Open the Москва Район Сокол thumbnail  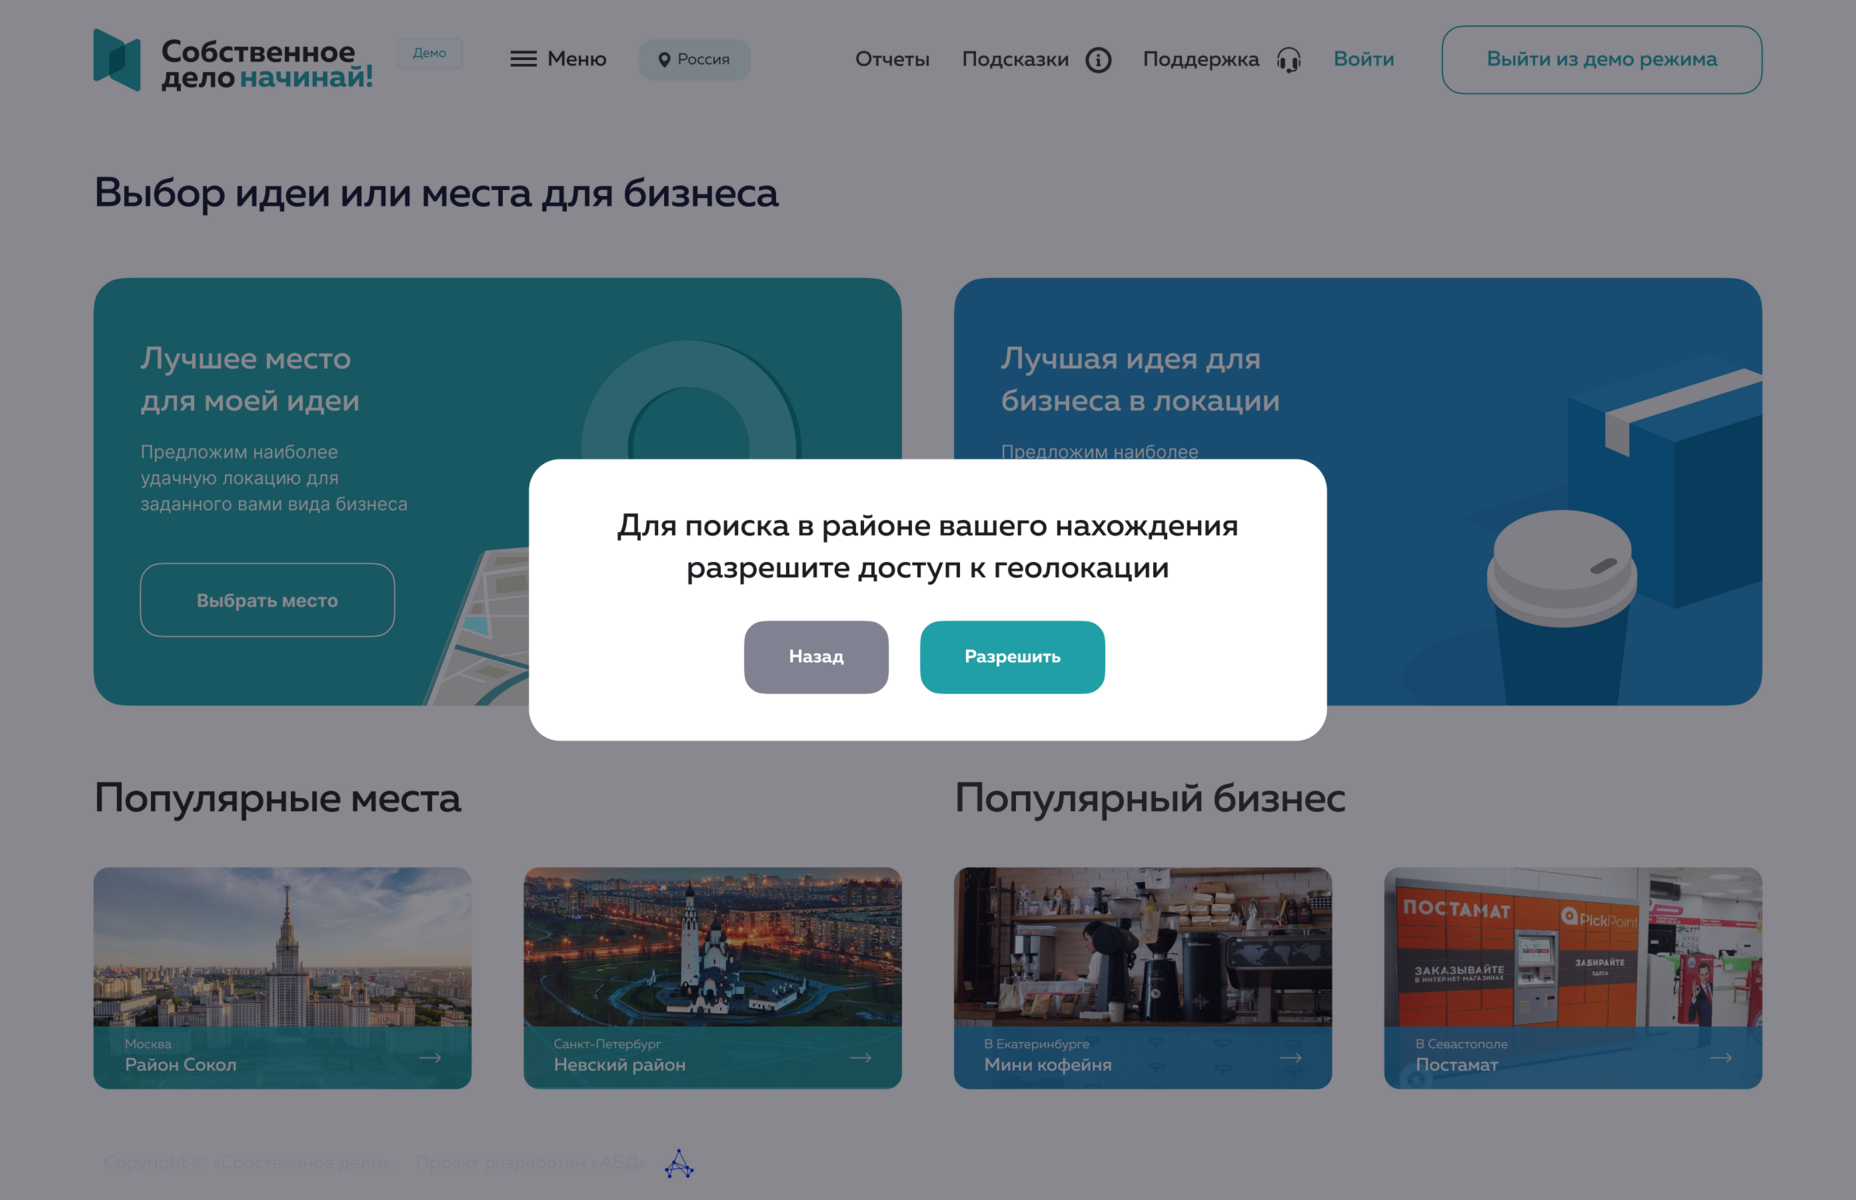click(282, 978)
